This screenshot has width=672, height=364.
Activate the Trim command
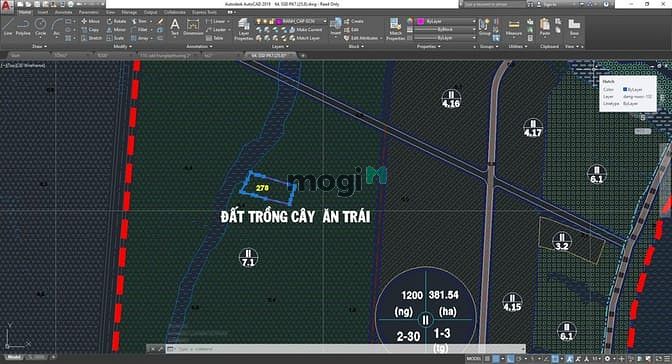[x=139, y=21]
